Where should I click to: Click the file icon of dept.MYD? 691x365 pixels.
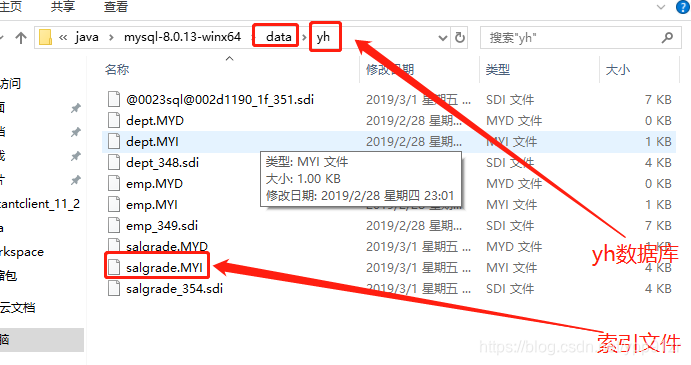(x=114, y=121)
